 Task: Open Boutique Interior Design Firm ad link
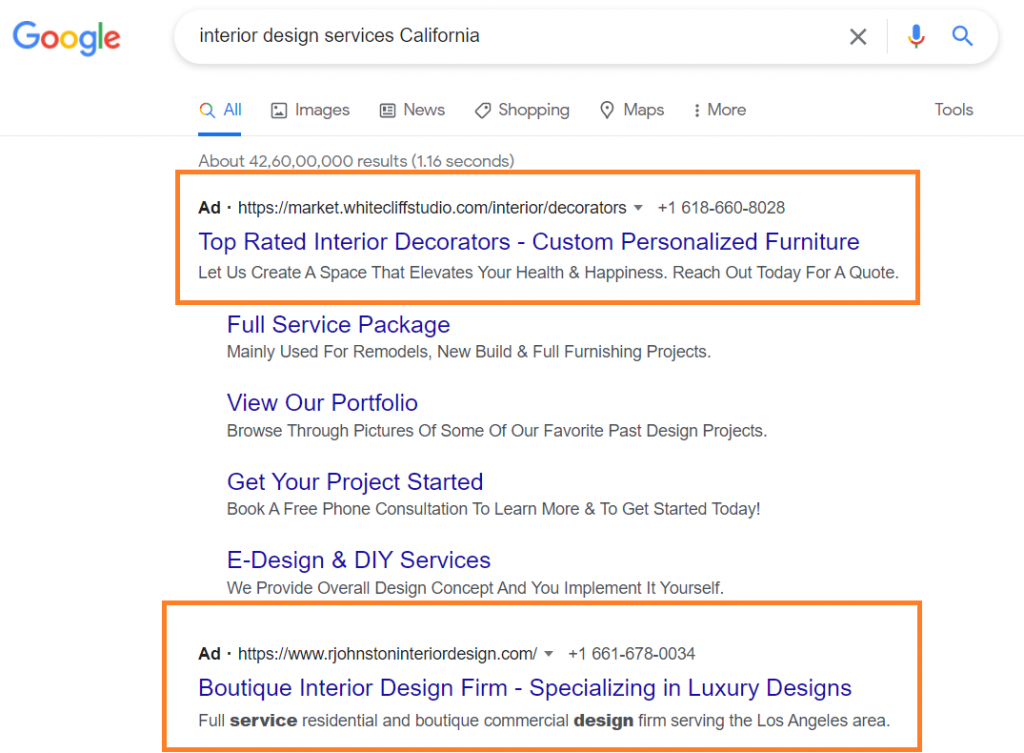524,688
